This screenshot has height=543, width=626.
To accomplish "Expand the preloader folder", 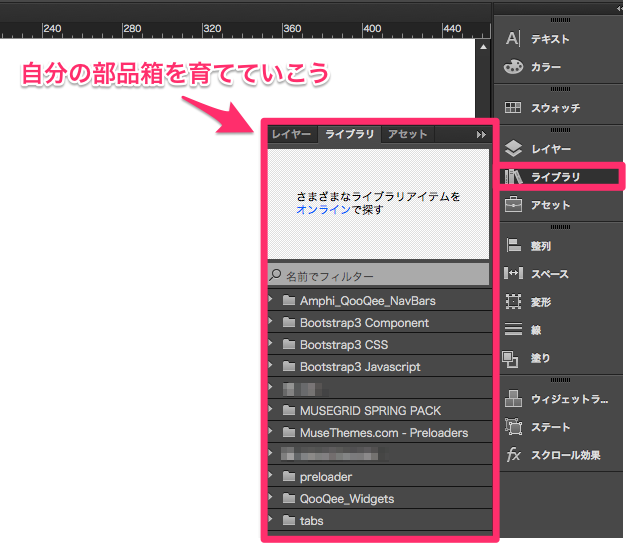I will pyautogui.click(x=271, y=475).
